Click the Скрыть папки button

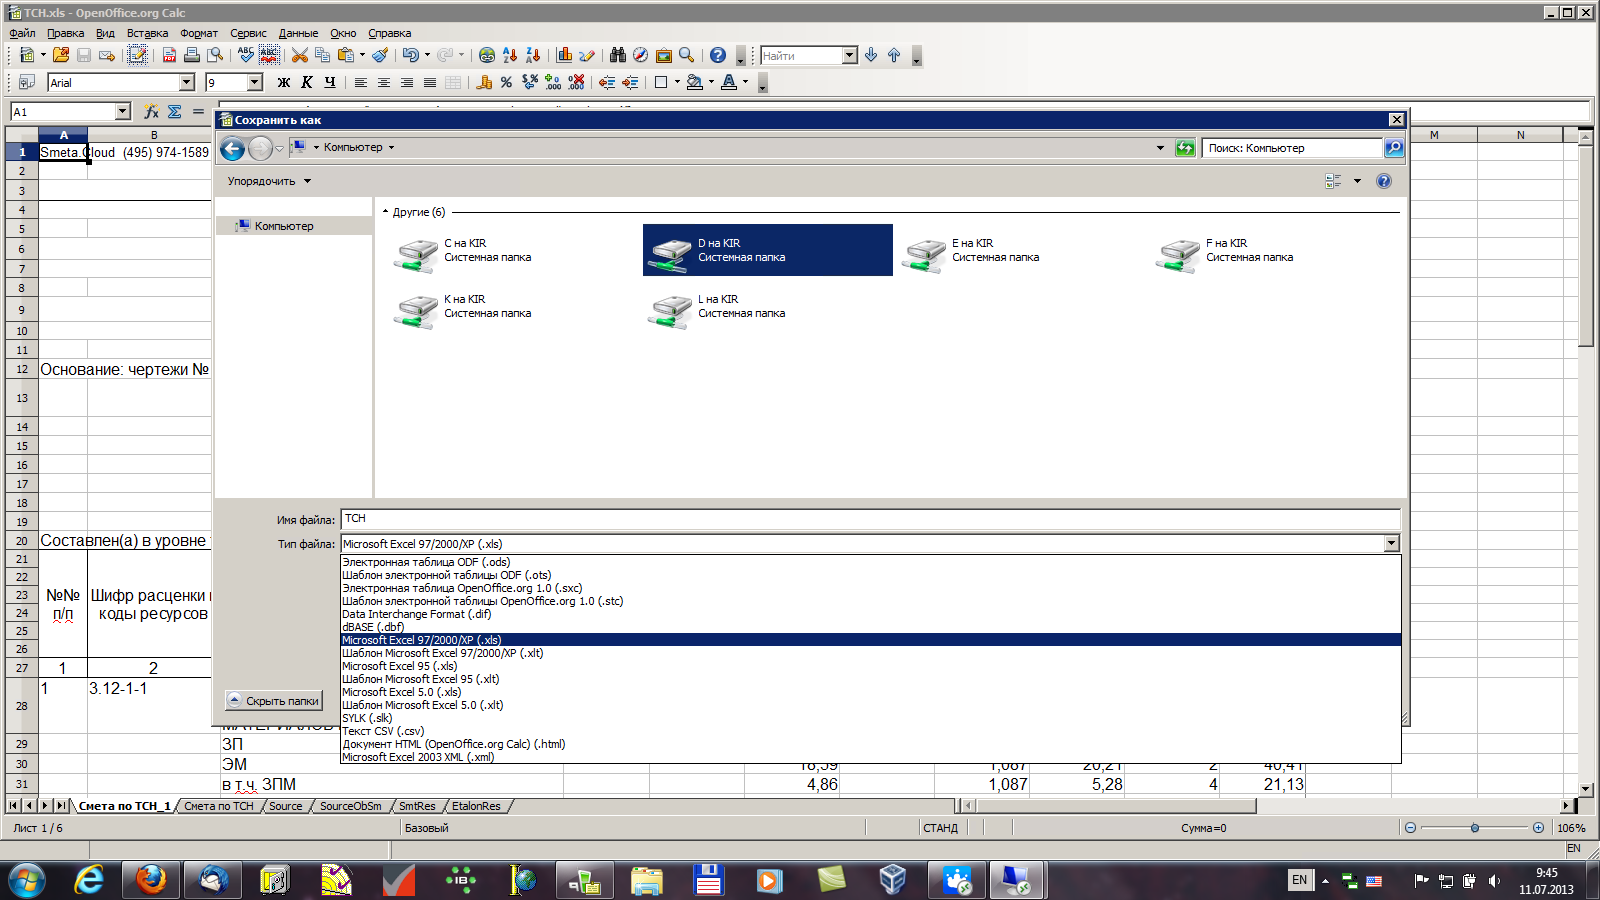273,701
